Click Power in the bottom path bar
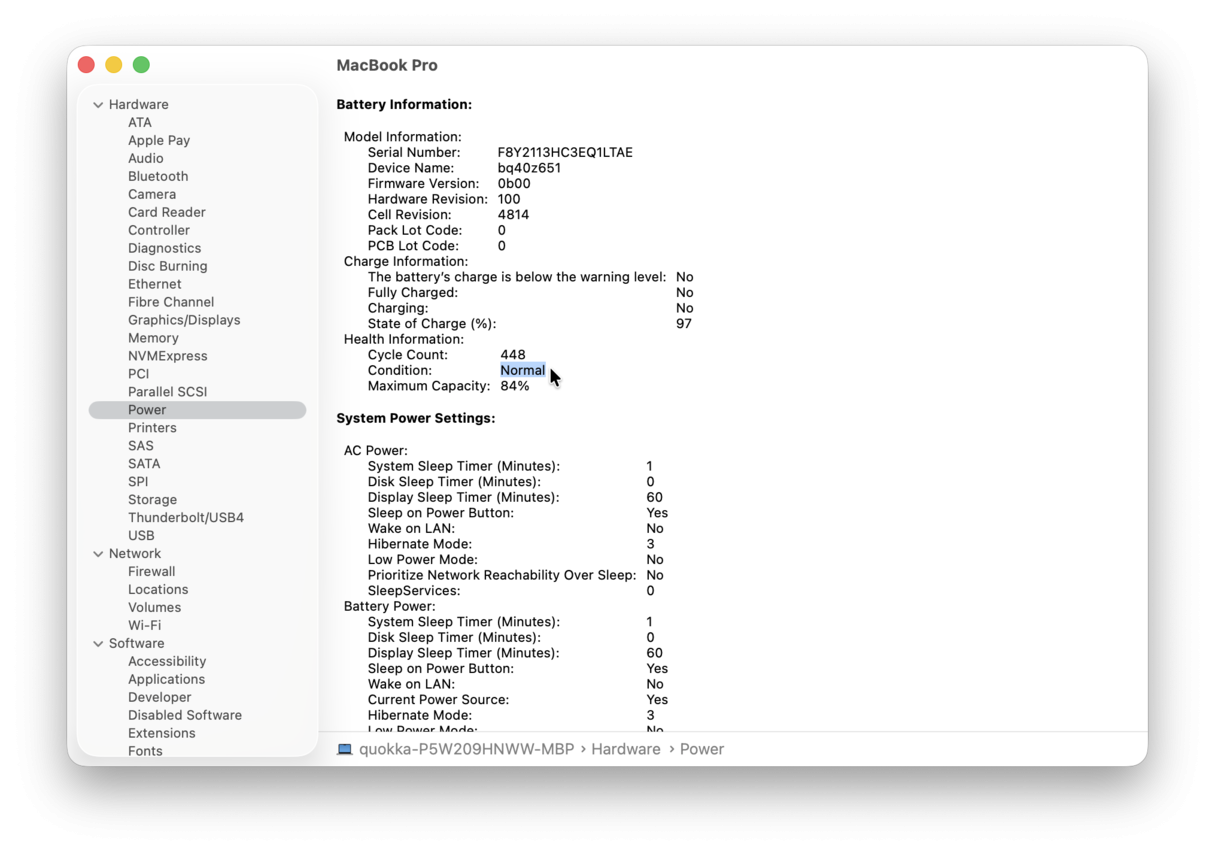 pyautogui.click(x=701, y=749)
